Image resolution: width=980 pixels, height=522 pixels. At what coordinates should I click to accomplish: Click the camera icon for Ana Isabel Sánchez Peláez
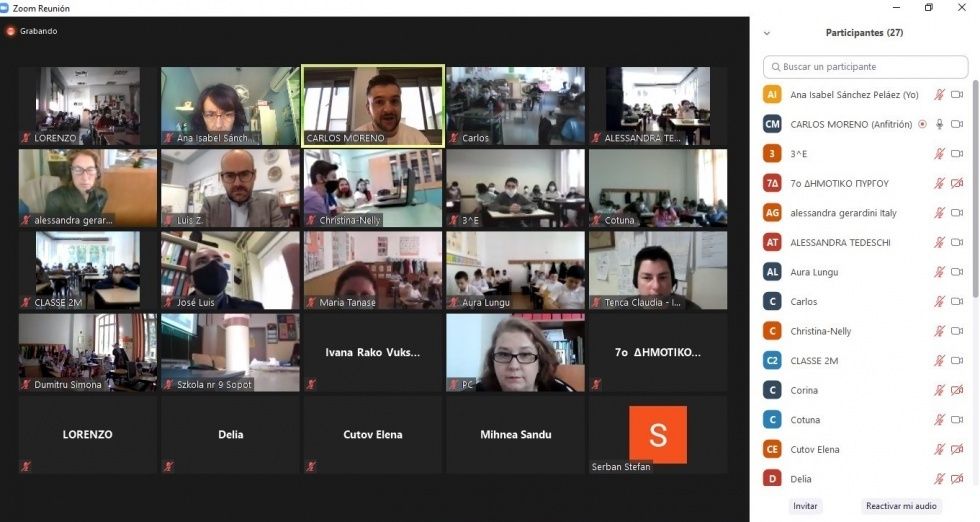pyautogui.click(x=957, y=95)
